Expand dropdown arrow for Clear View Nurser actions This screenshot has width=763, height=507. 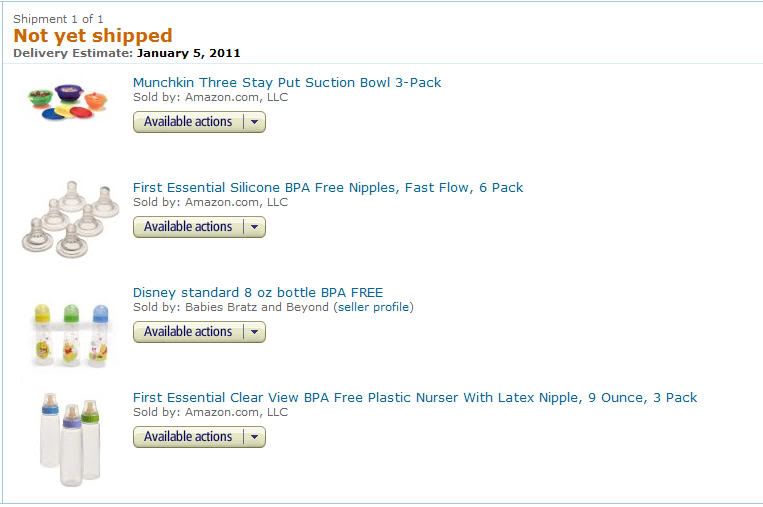(254, 437)
